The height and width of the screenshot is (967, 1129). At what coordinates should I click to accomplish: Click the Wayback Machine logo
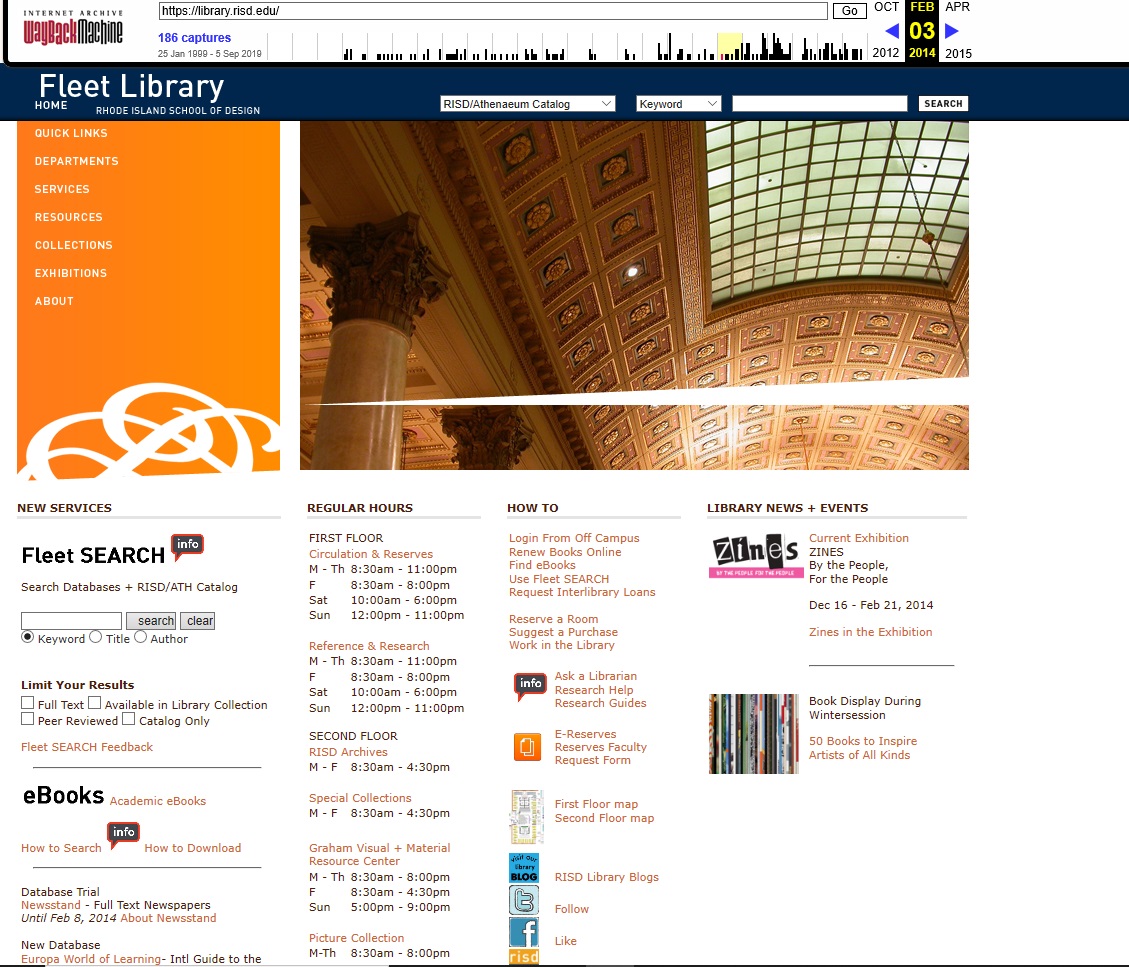click(73, 28)
